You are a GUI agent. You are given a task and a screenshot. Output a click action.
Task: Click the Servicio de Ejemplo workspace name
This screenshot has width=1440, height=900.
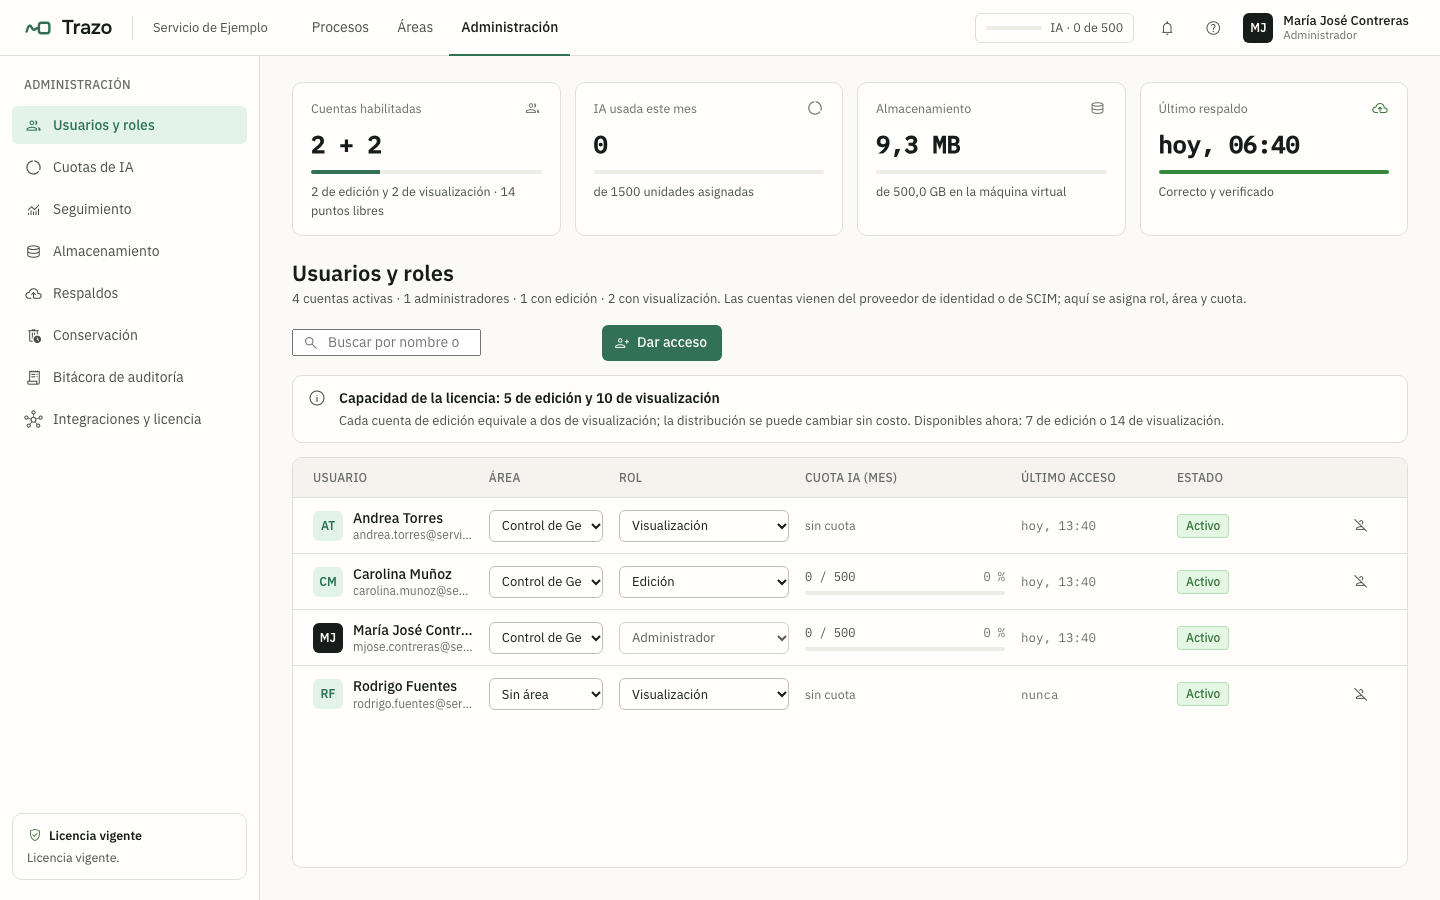click(210, 28)
